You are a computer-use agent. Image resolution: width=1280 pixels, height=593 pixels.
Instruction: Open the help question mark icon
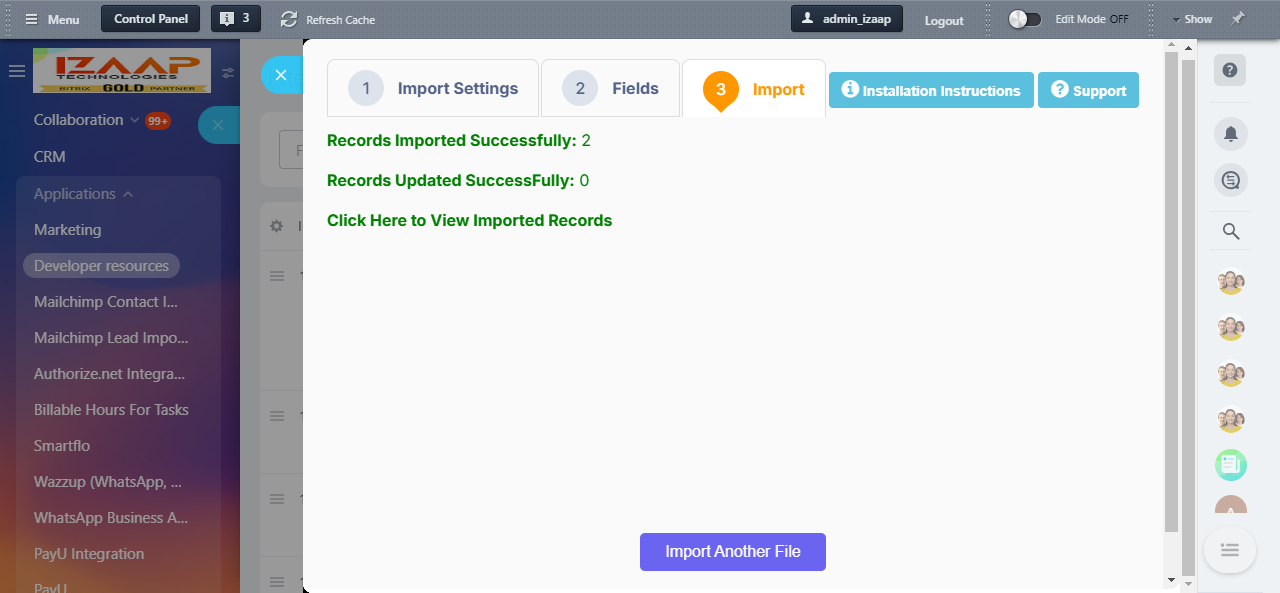click(x=1230, y=70)
